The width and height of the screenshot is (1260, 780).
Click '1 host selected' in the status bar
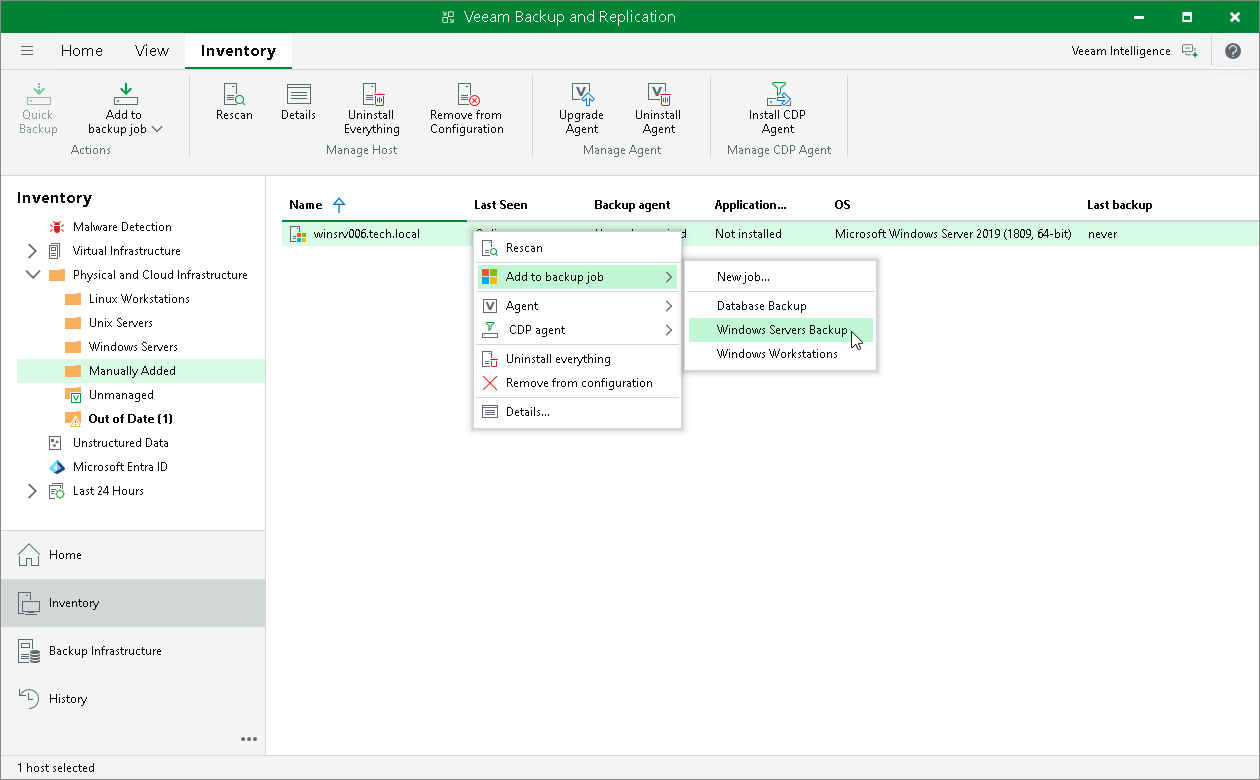coord(56,768)
